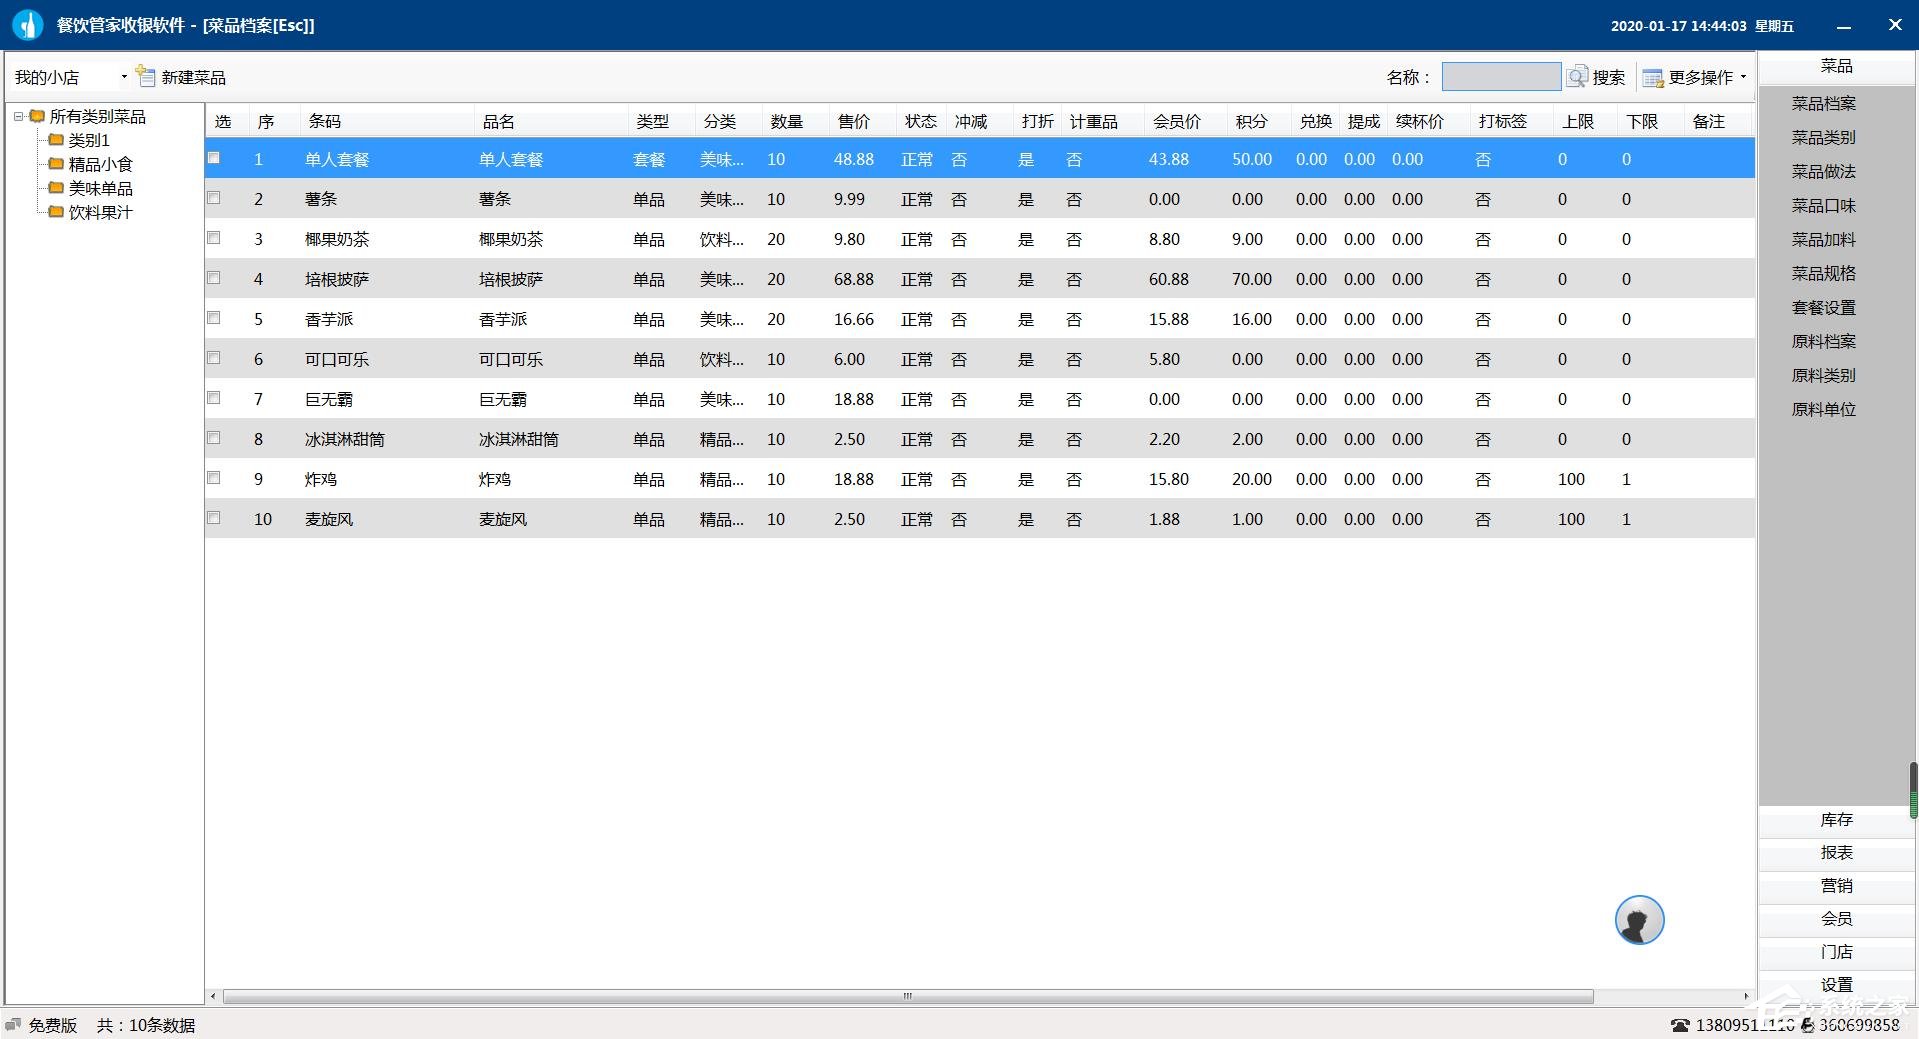Minimize the cashier software window
The height and width of the screenshot is (1039, 1919).
[x=1844, y=26]
